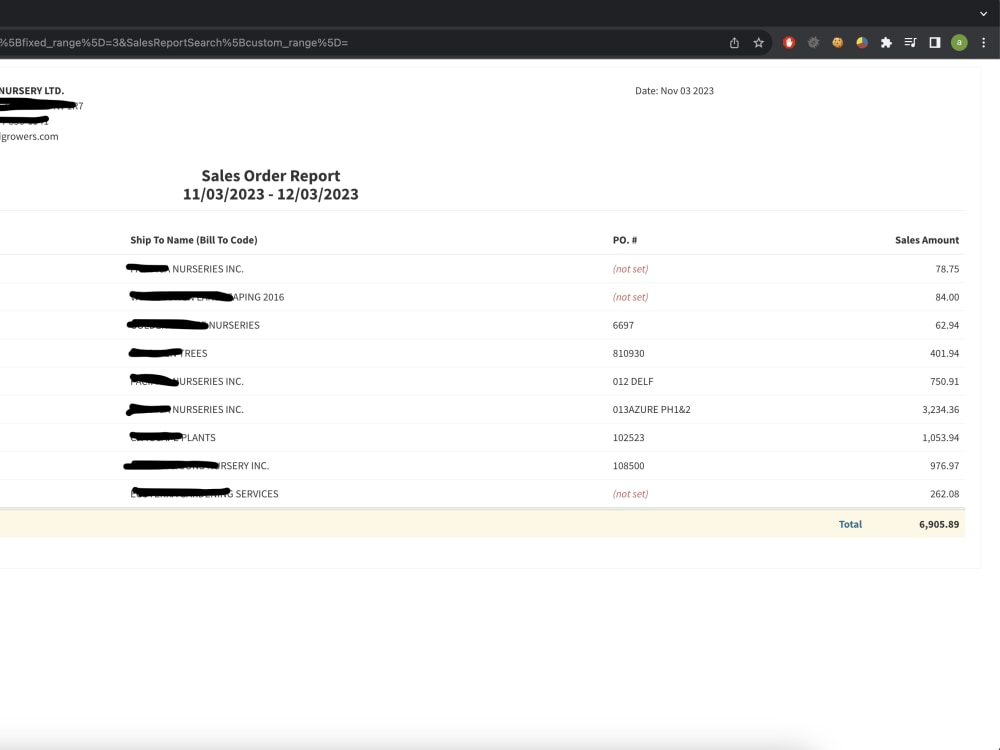The width and height of the screenshot is (1000, 750).
Task: Expand the tab search chevron
Action: pos(983,13)
